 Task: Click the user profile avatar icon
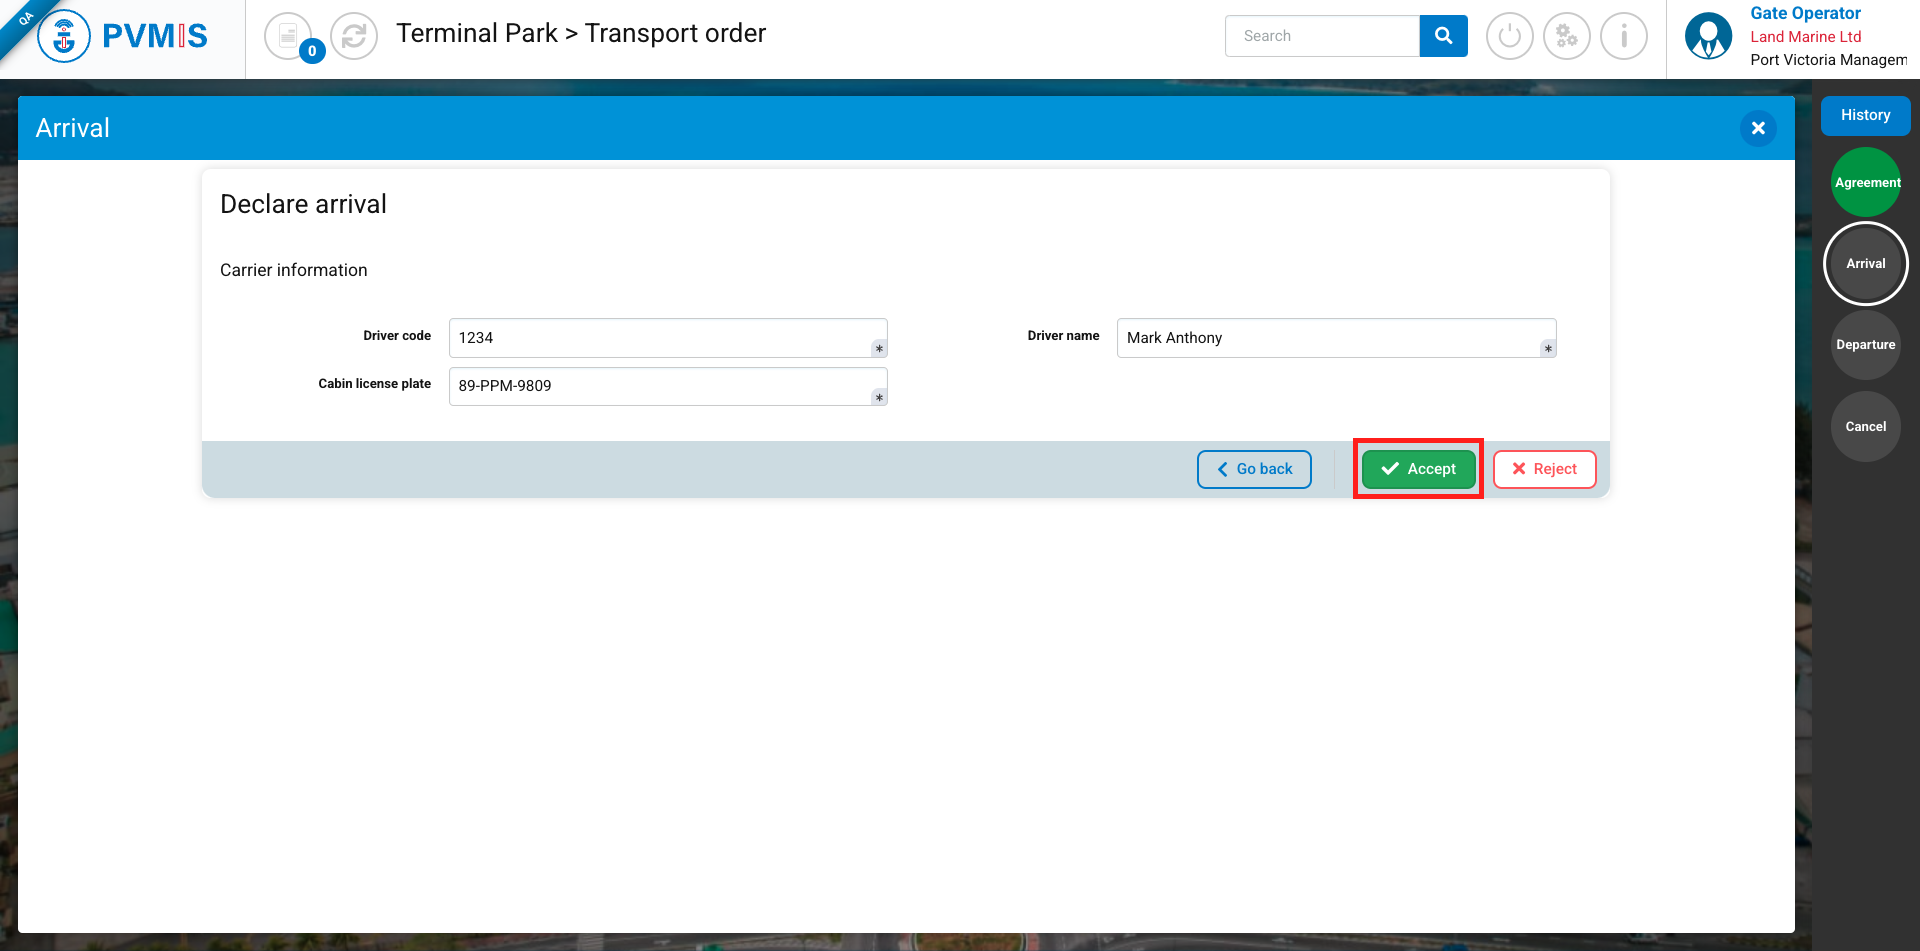(1708, 37)
